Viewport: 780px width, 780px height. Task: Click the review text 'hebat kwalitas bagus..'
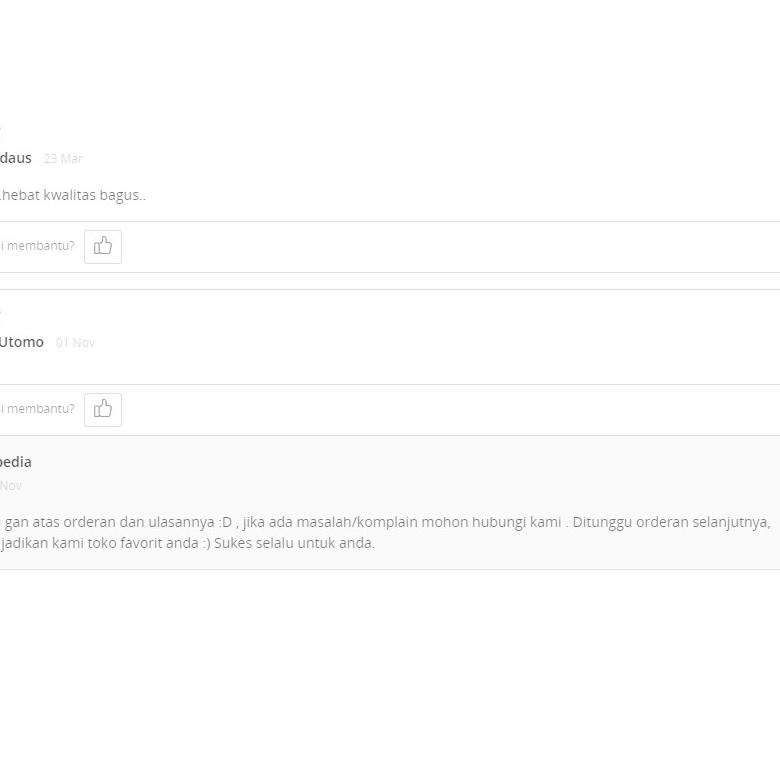[x=74, y=195]
